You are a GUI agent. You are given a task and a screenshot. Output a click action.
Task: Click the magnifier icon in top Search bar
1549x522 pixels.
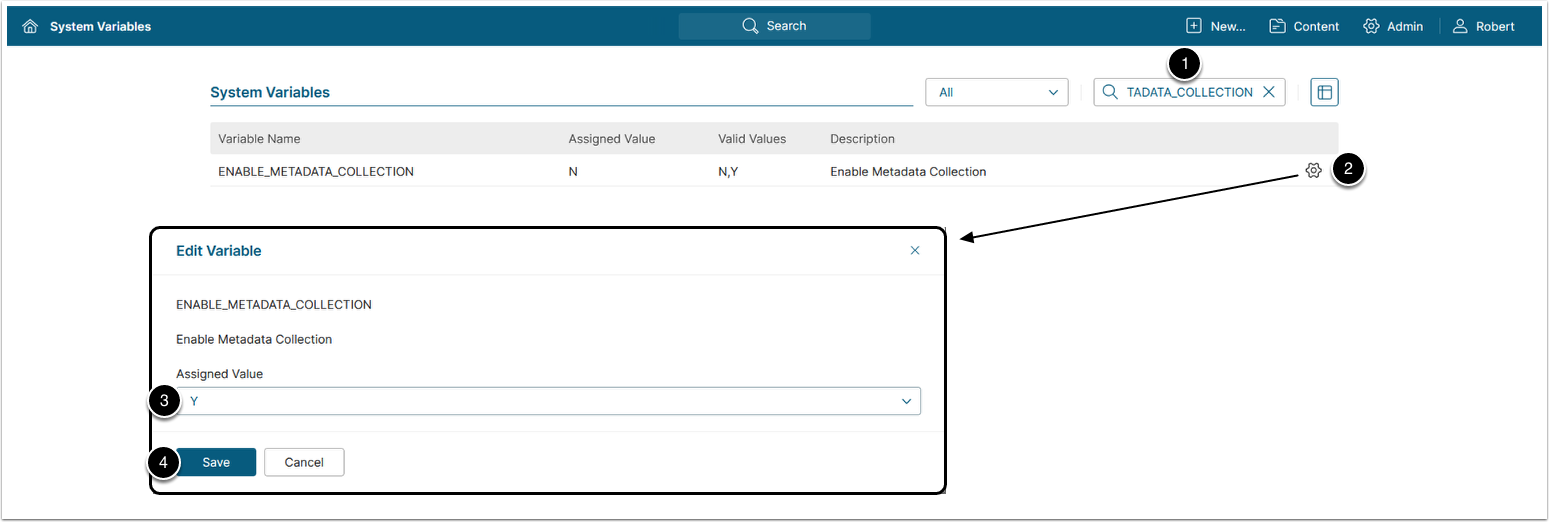[x=750, y=26]
